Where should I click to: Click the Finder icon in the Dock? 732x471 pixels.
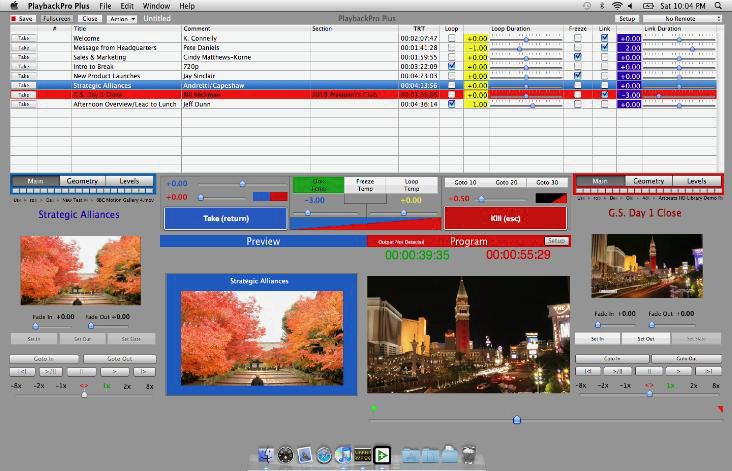[266, 456]
